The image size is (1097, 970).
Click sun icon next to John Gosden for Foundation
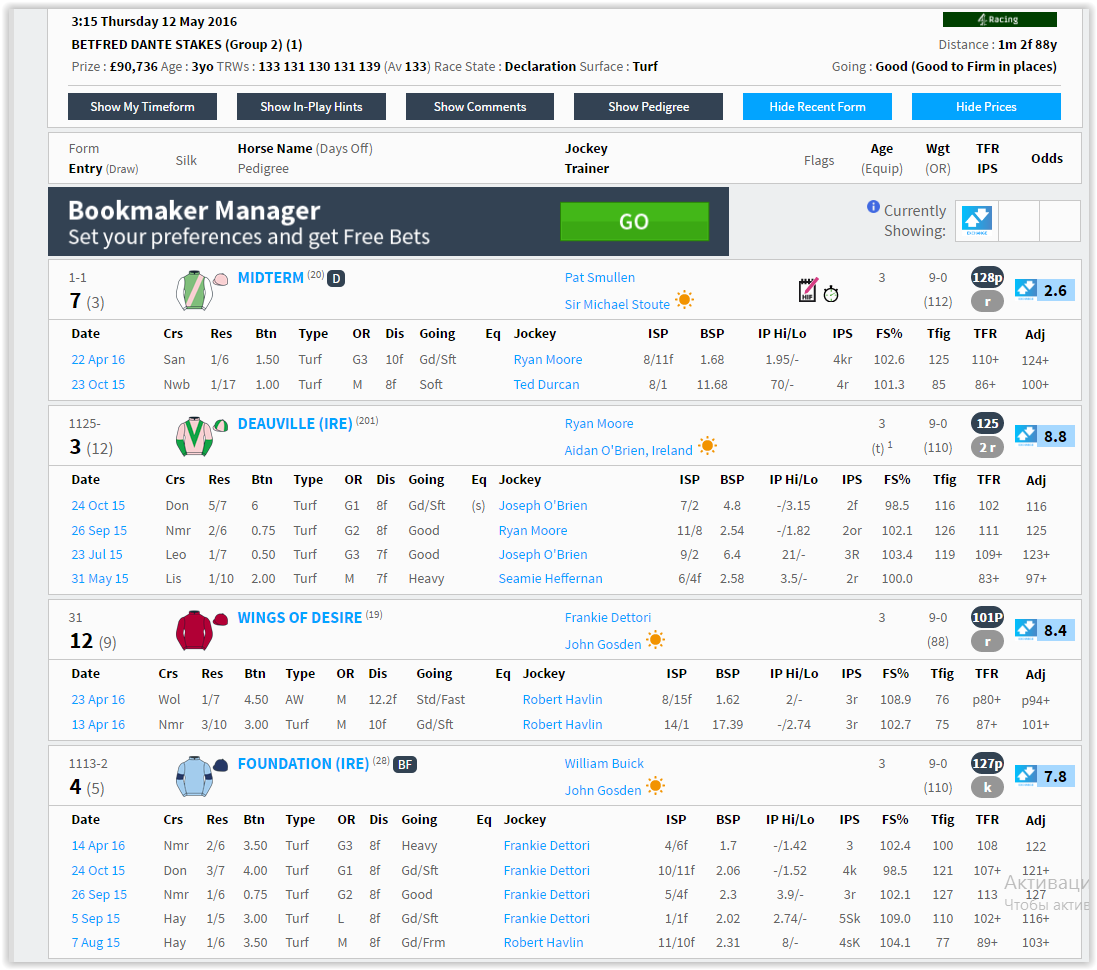point(656,786)
